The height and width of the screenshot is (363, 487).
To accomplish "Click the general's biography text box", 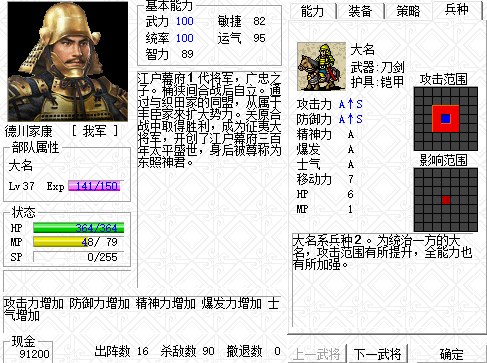I will pos(210,120).
